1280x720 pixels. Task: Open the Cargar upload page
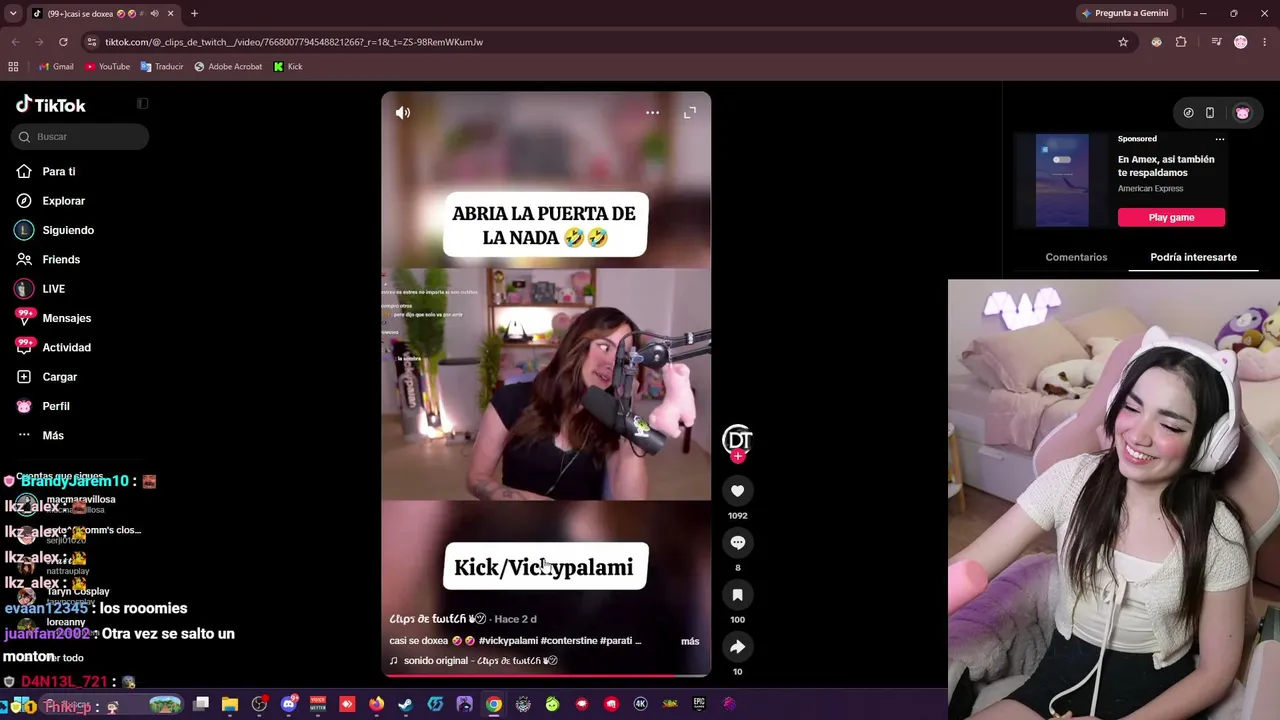[x=59, y=377]
